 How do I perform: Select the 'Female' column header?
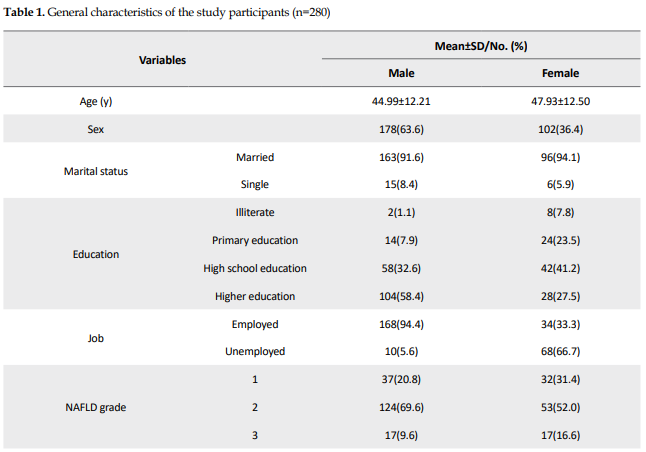[x=560, y=73]
